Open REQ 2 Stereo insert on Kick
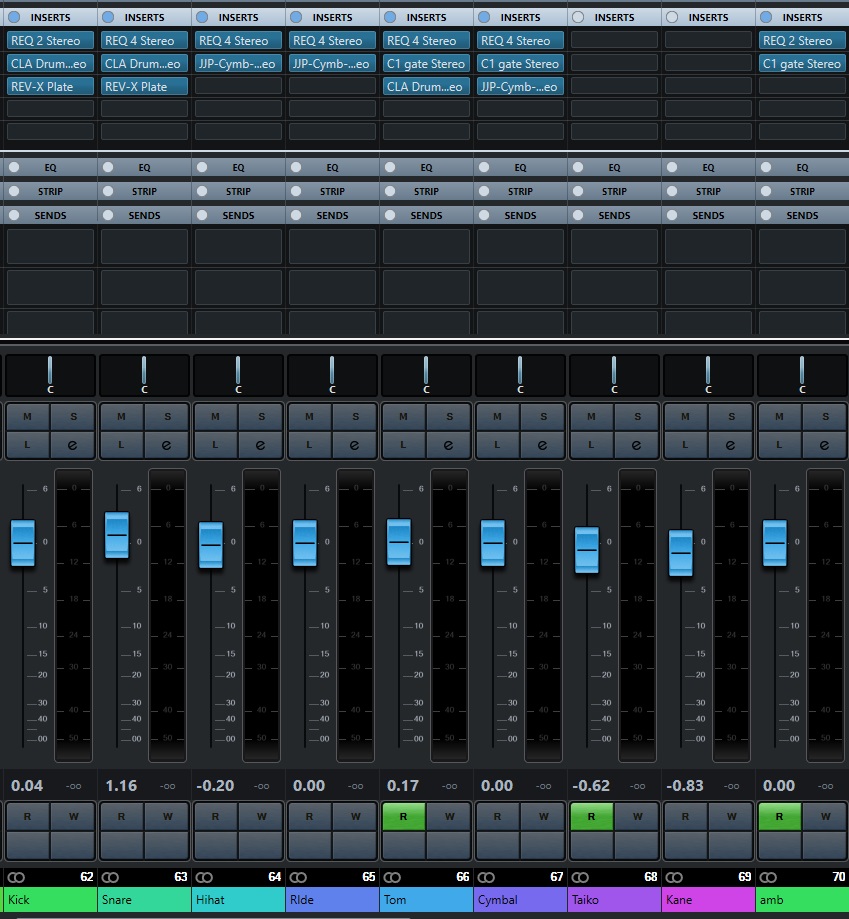Viewport: 849px width, 919px height. tap(50, 40)
